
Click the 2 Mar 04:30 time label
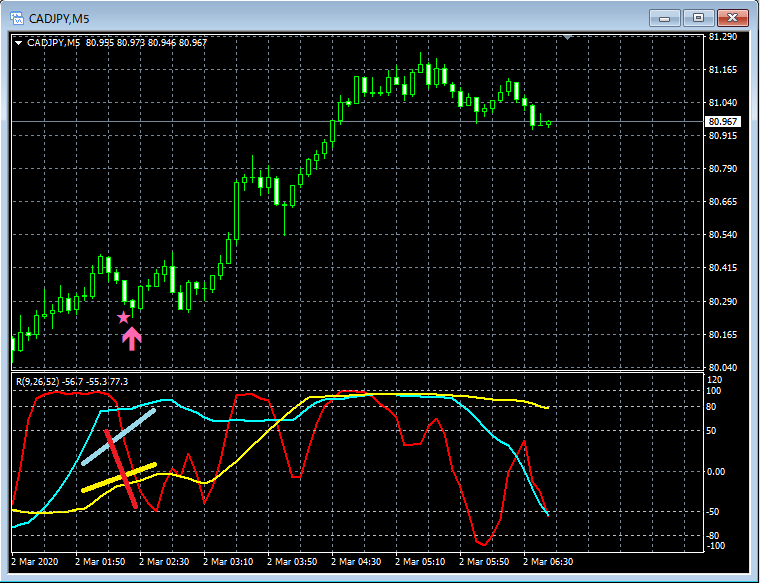click(356, 562)
